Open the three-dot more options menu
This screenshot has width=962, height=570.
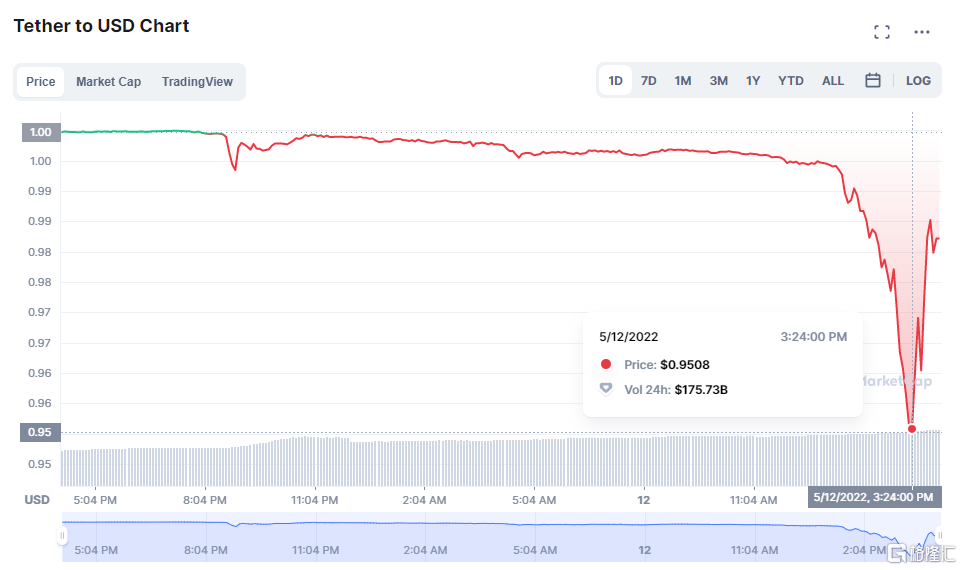(922, 33)
